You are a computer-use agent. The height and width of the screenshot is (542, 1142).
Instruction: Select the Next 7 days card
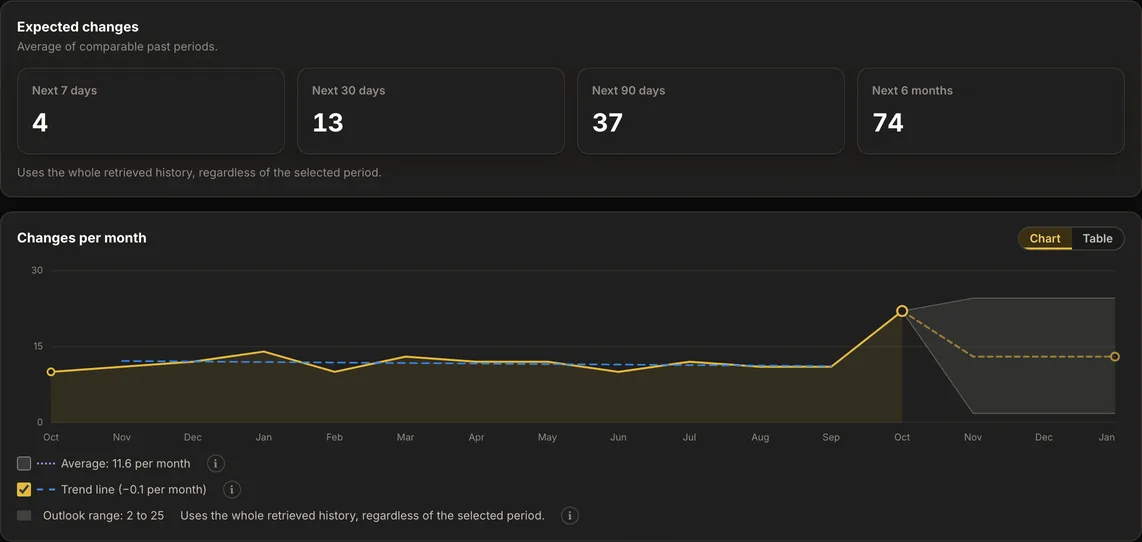coord(151,111)
